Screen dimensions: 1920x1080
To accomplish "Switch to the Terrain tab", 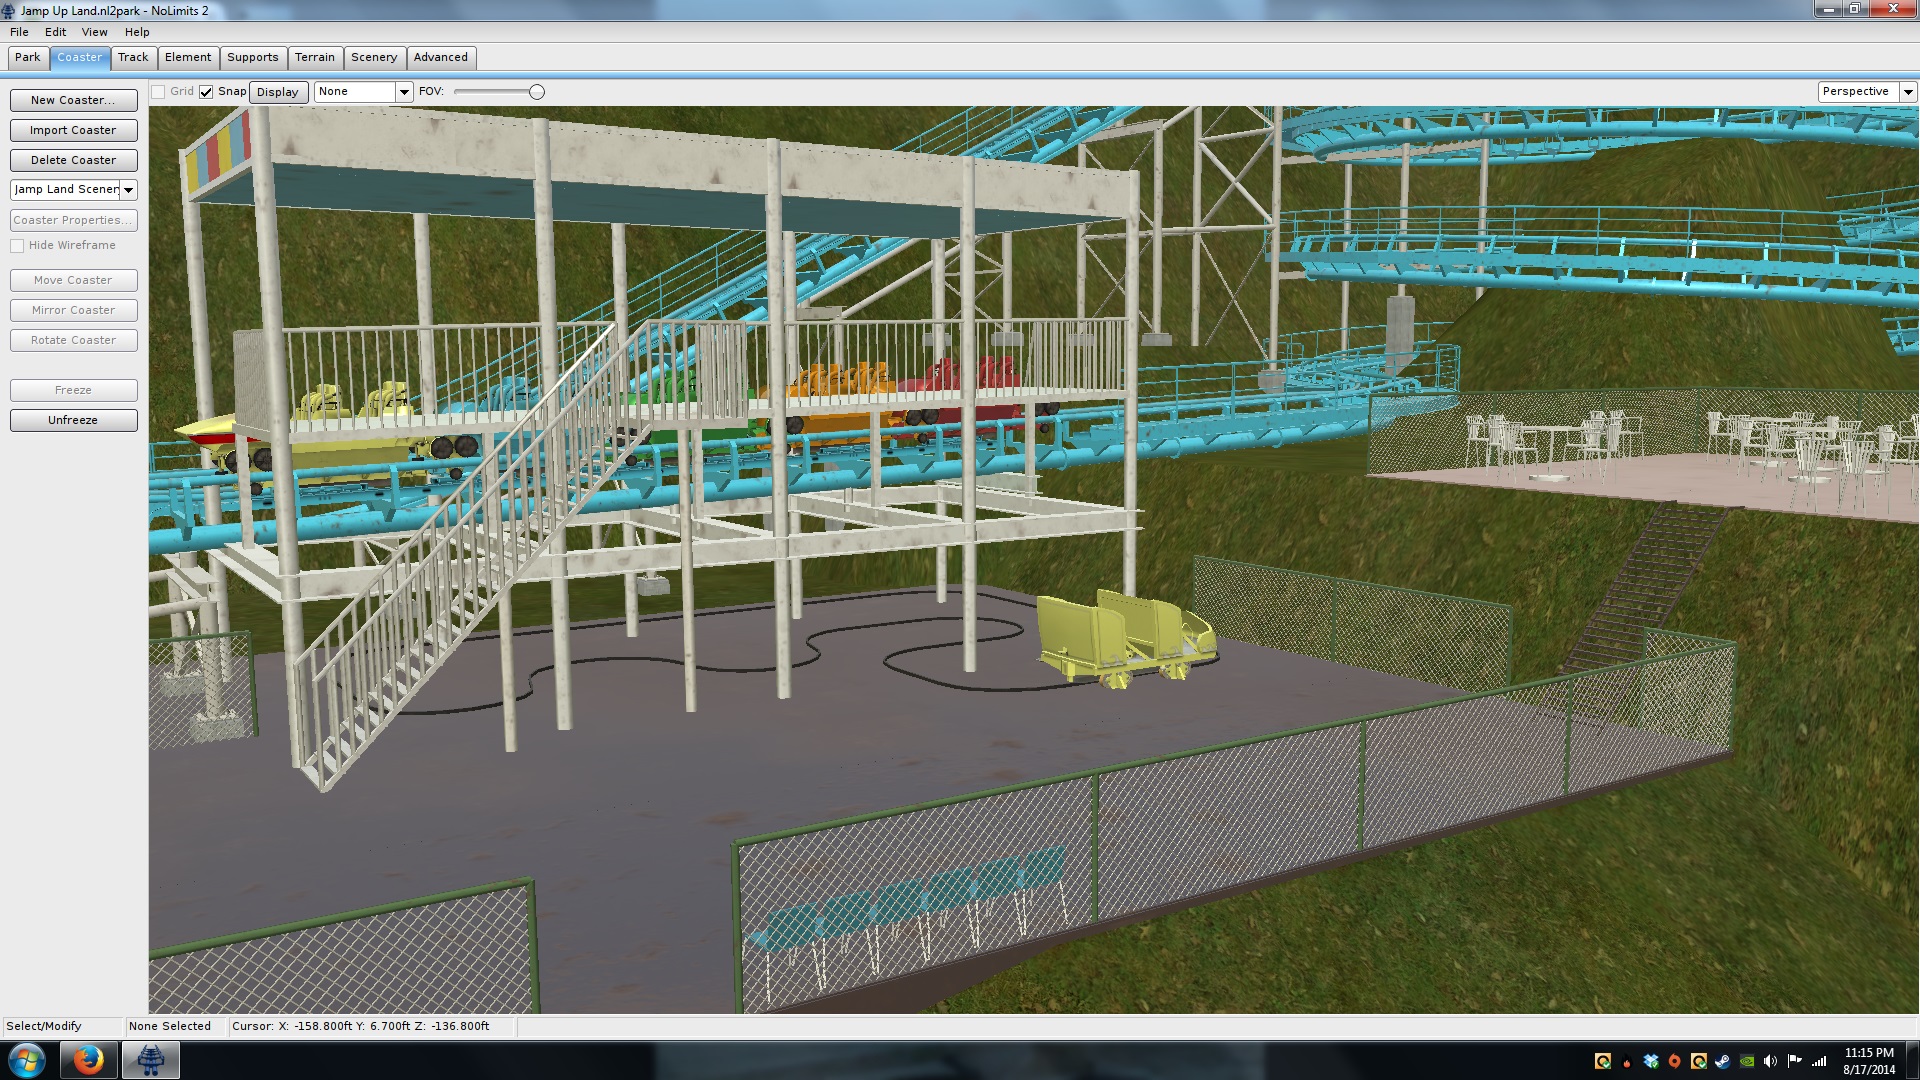I will click(315, 57).
